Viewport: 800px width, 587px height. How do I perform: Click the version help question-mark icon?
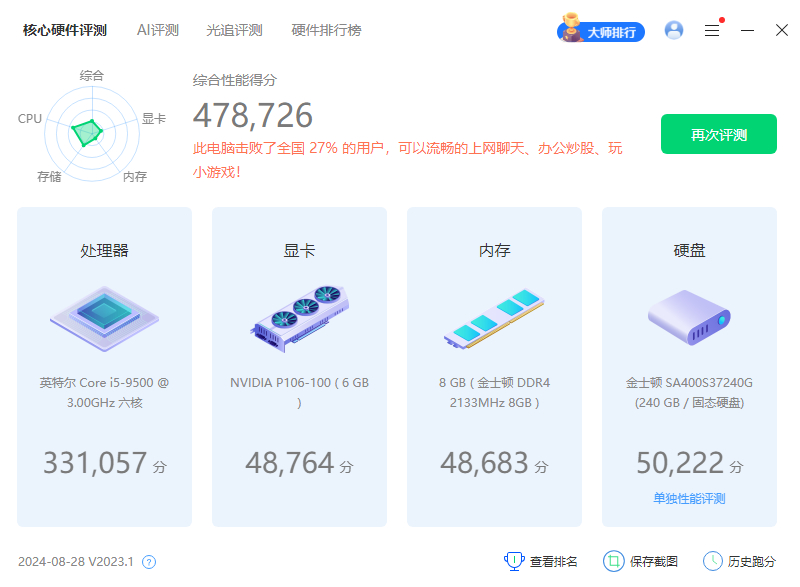[x=149, y=562]
